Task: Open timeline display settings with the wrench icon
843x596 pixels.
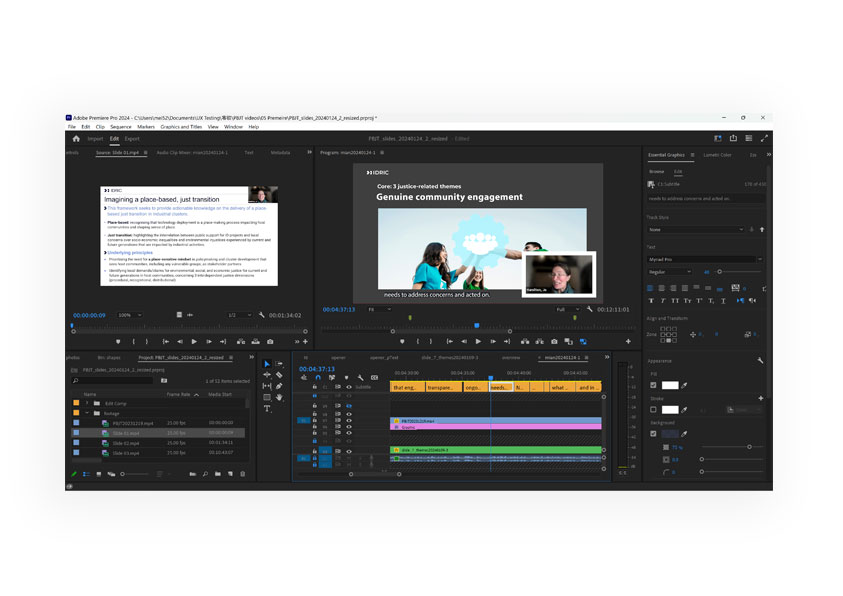Action: (x=360, y=378)
